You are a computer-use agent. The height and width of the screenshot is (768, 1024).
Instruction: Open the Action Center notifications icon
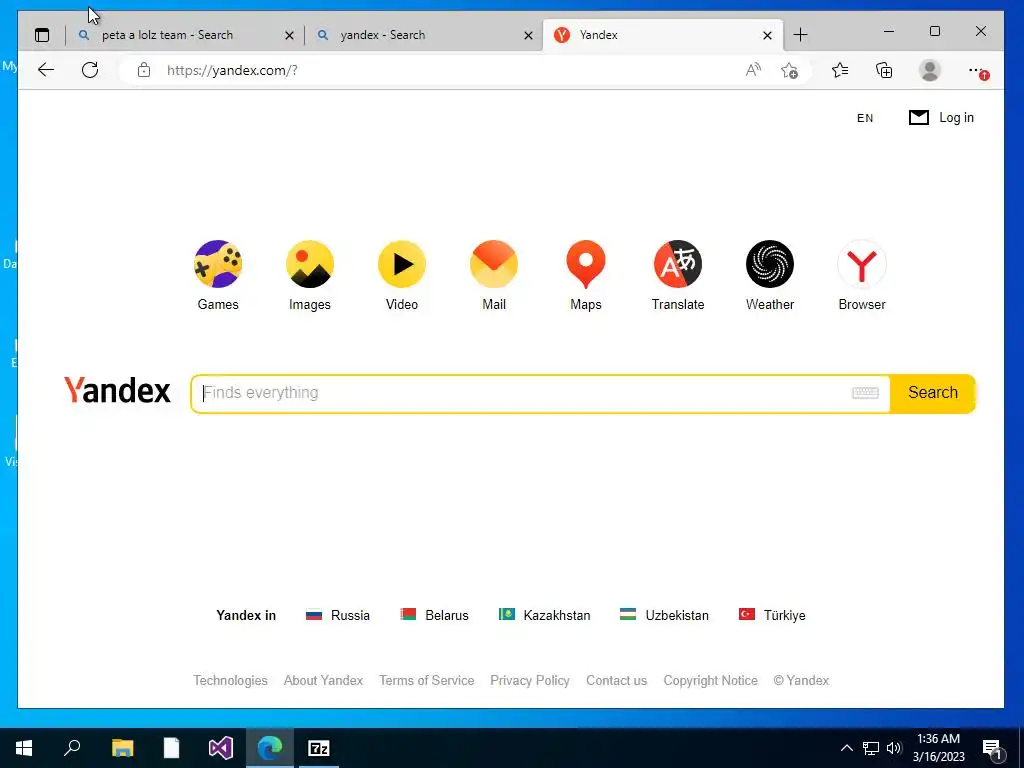point(992,749)
